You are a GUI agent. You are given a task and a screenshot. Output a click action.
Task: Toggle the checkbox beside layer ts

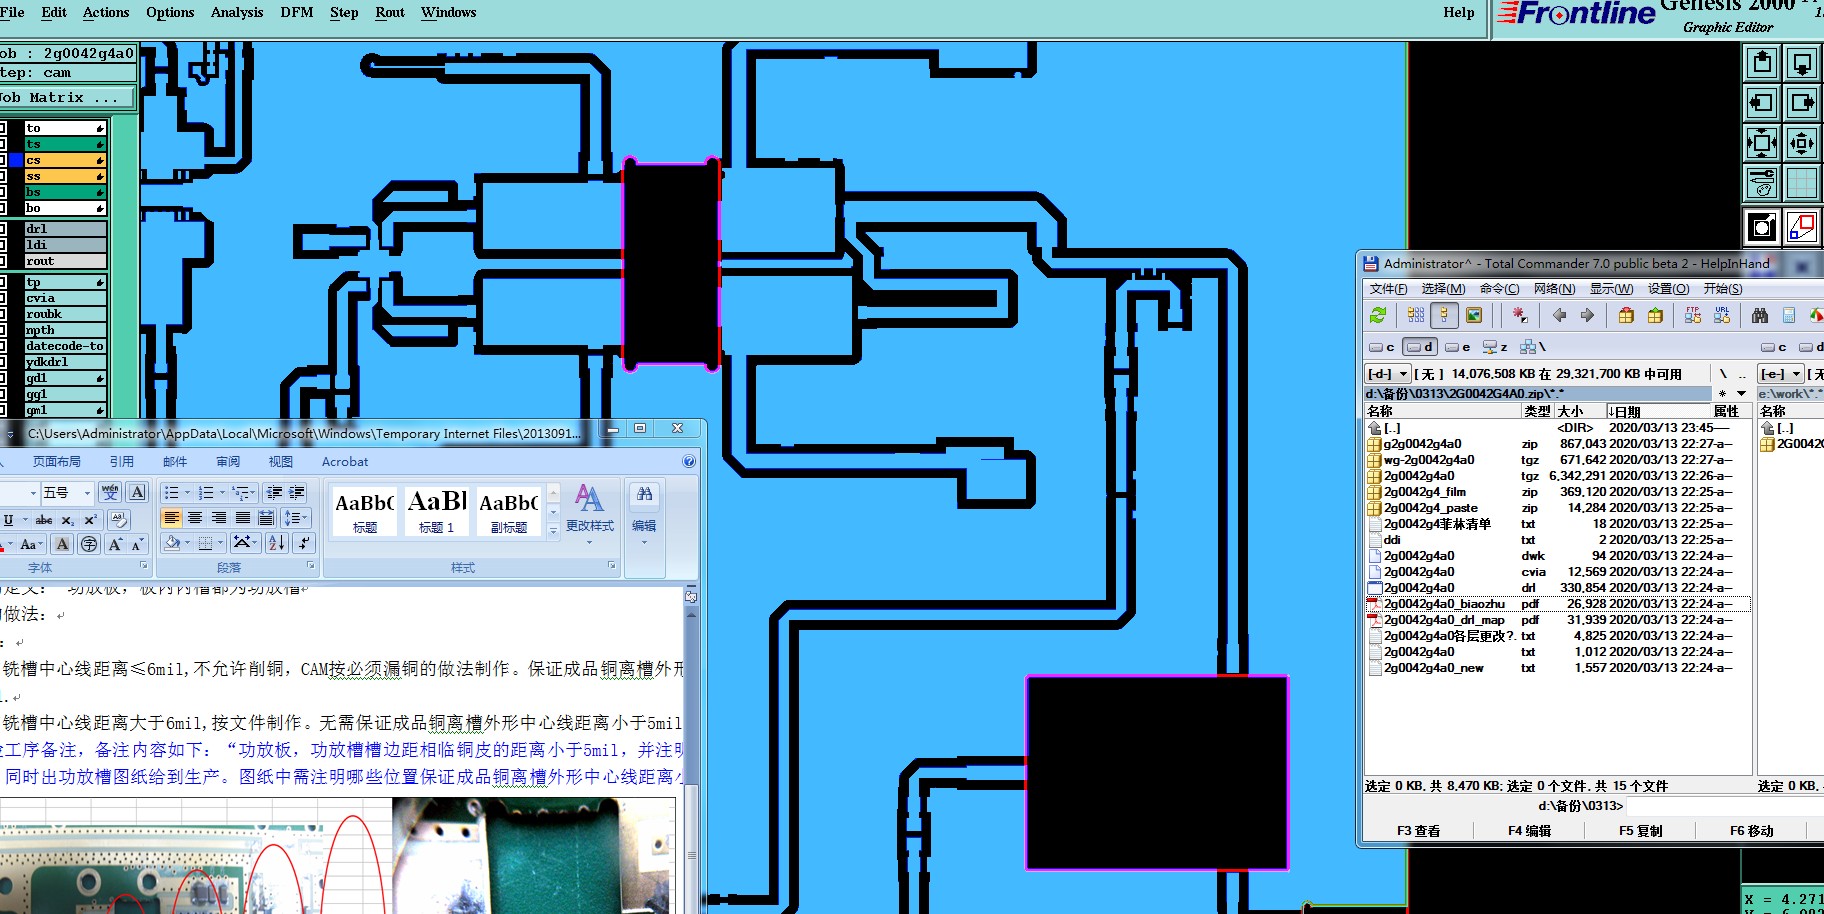click(3, 144)
